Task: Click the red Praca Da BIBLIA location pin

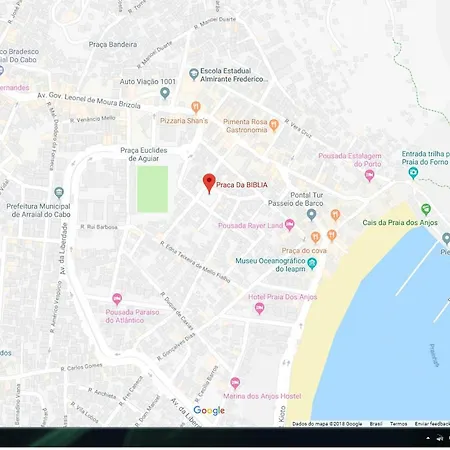Action: click(209, 183)
